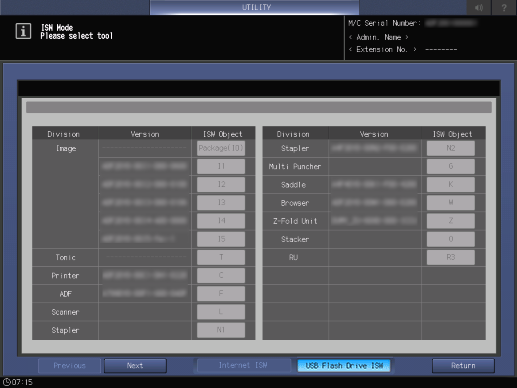Select the I1 image ISW object
This screenshot has height=388, width=517.
point(221,166)
